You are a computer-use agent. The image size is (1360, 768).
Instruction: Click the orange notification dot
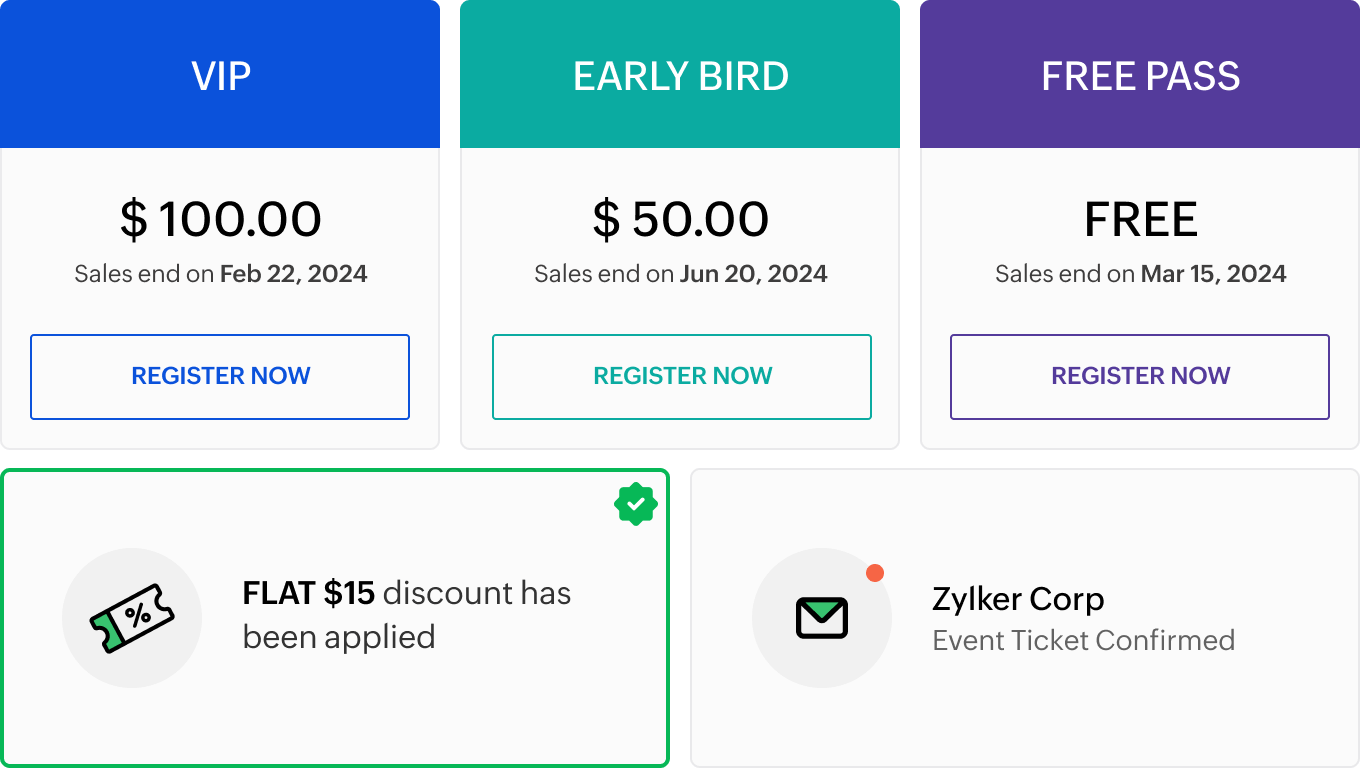[x=875, y=573]
